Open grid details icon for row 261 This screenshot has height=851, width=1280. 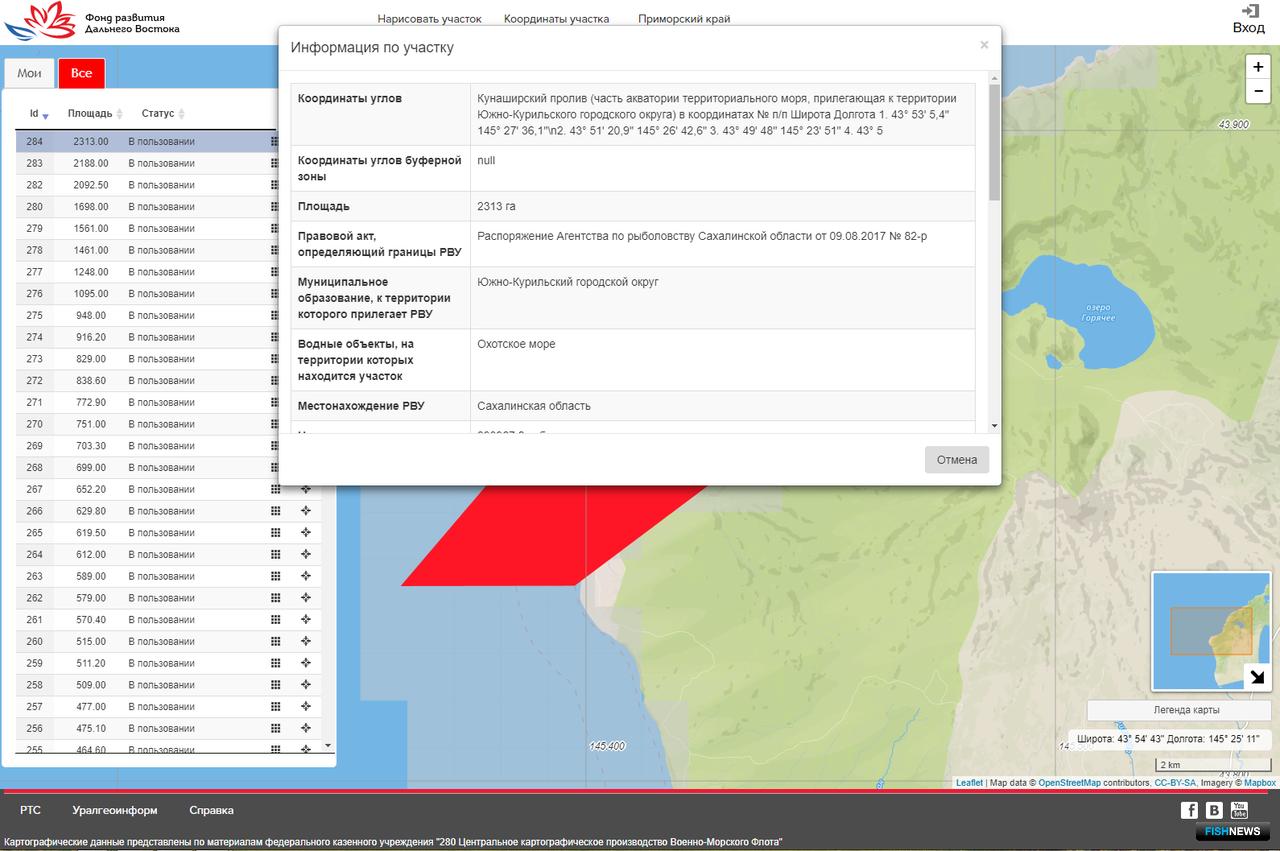click(x=275, y=620)
